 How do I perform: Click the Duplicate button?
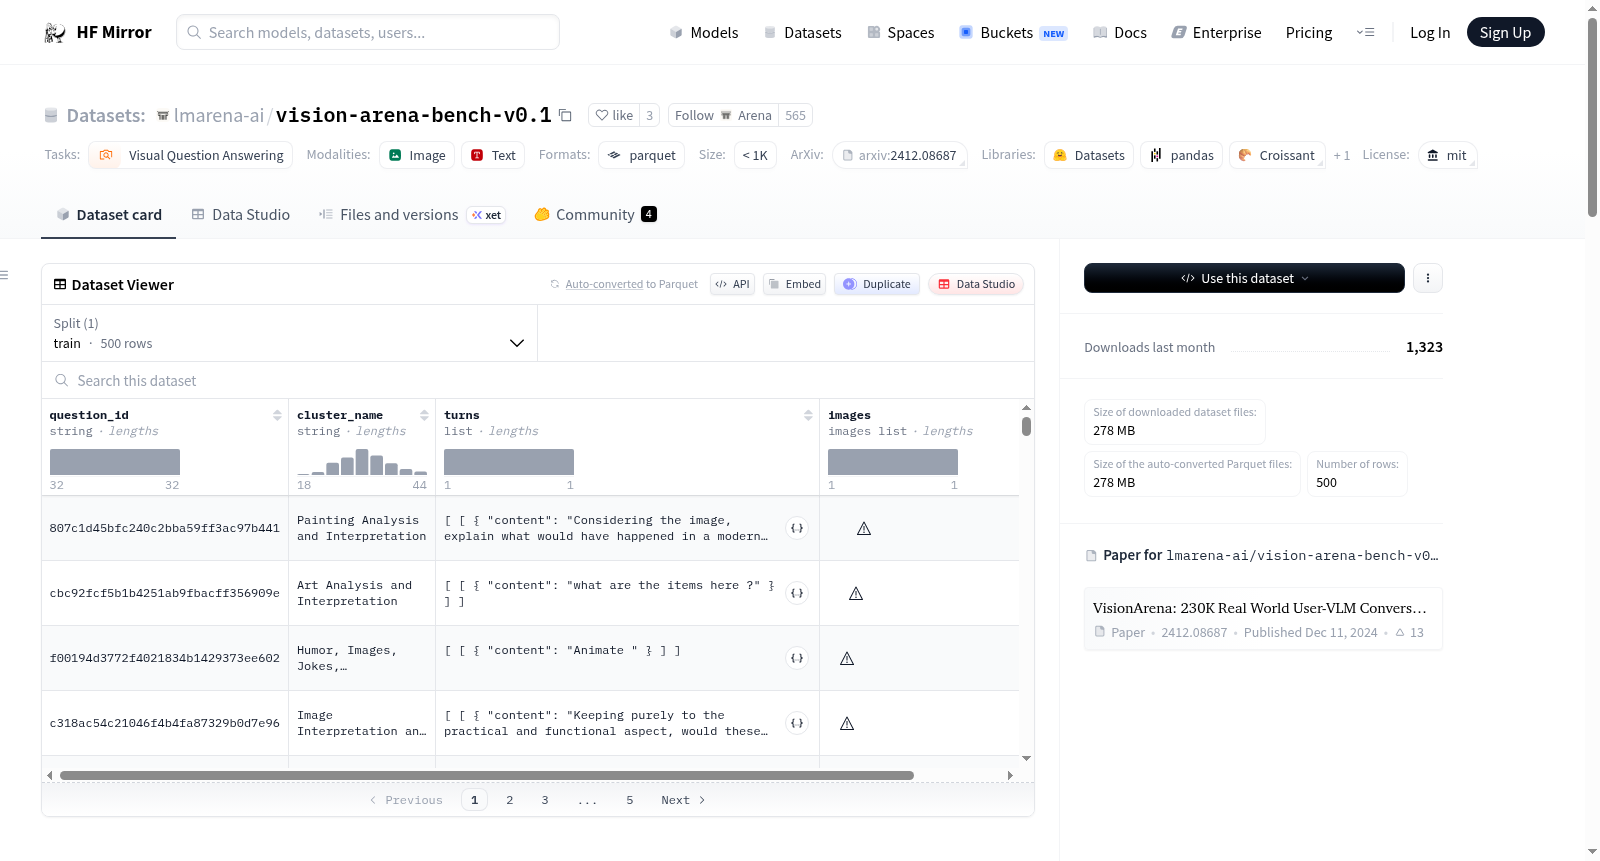pos(877,284)
